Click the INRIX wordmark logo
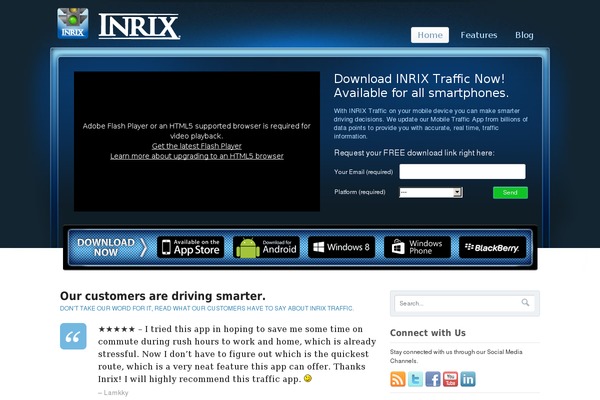The width and height of the screenshot is (600, 400). coord(139,26)
